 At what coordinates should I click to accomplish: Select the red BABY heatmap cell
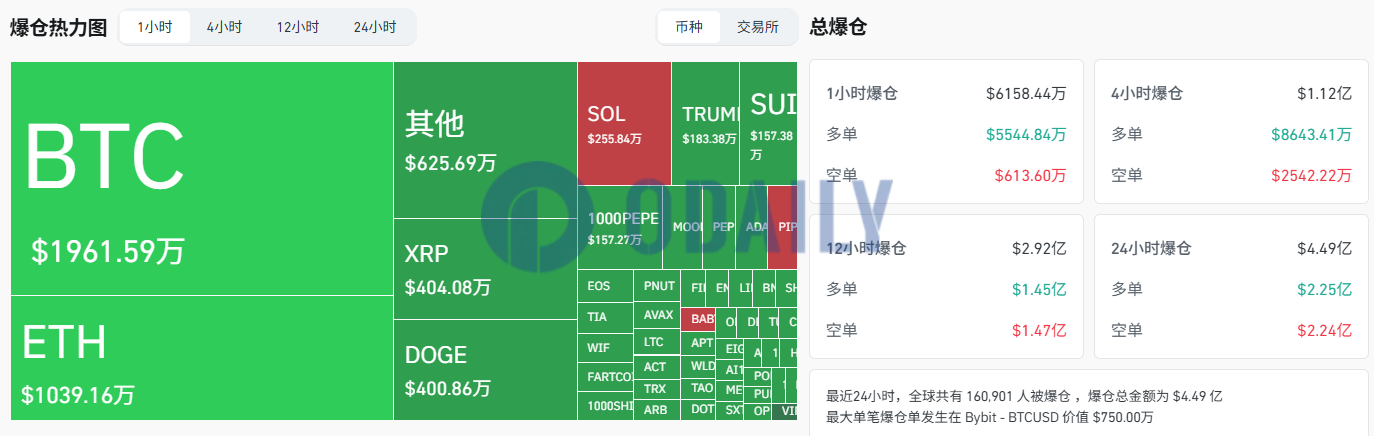(x=698, y=320)
